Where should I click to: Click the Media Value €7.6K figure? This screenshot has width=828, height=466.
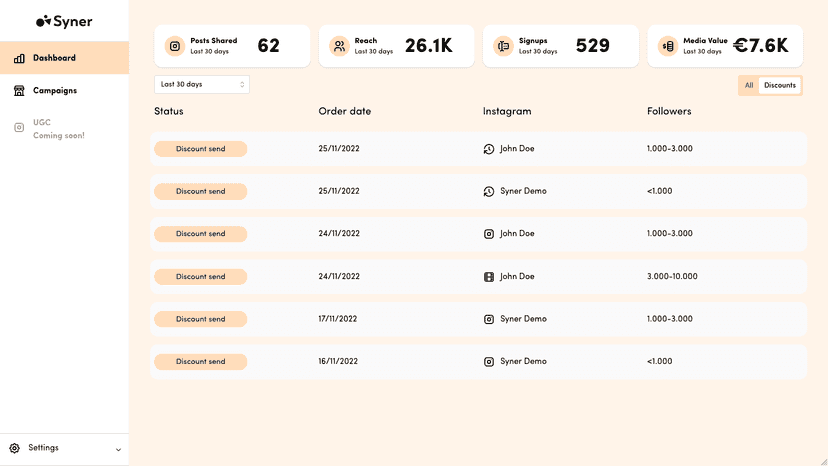coord(761,46)
